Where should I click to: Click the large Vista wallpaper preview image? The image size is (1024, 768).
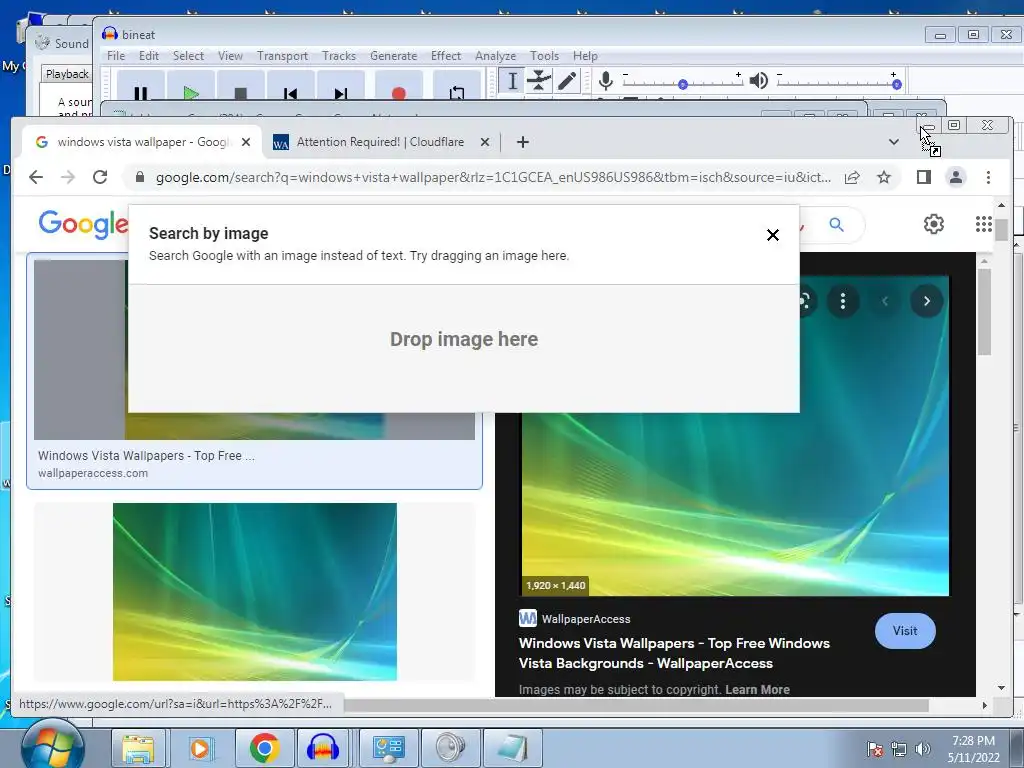click(x=735, y=504)
